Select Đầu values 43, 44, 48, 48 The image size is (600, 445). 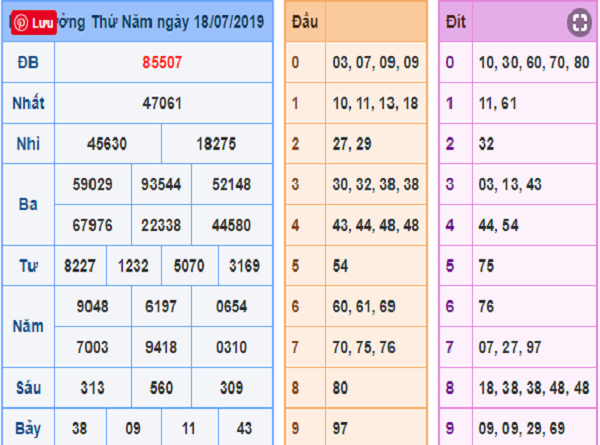(376, 225)
